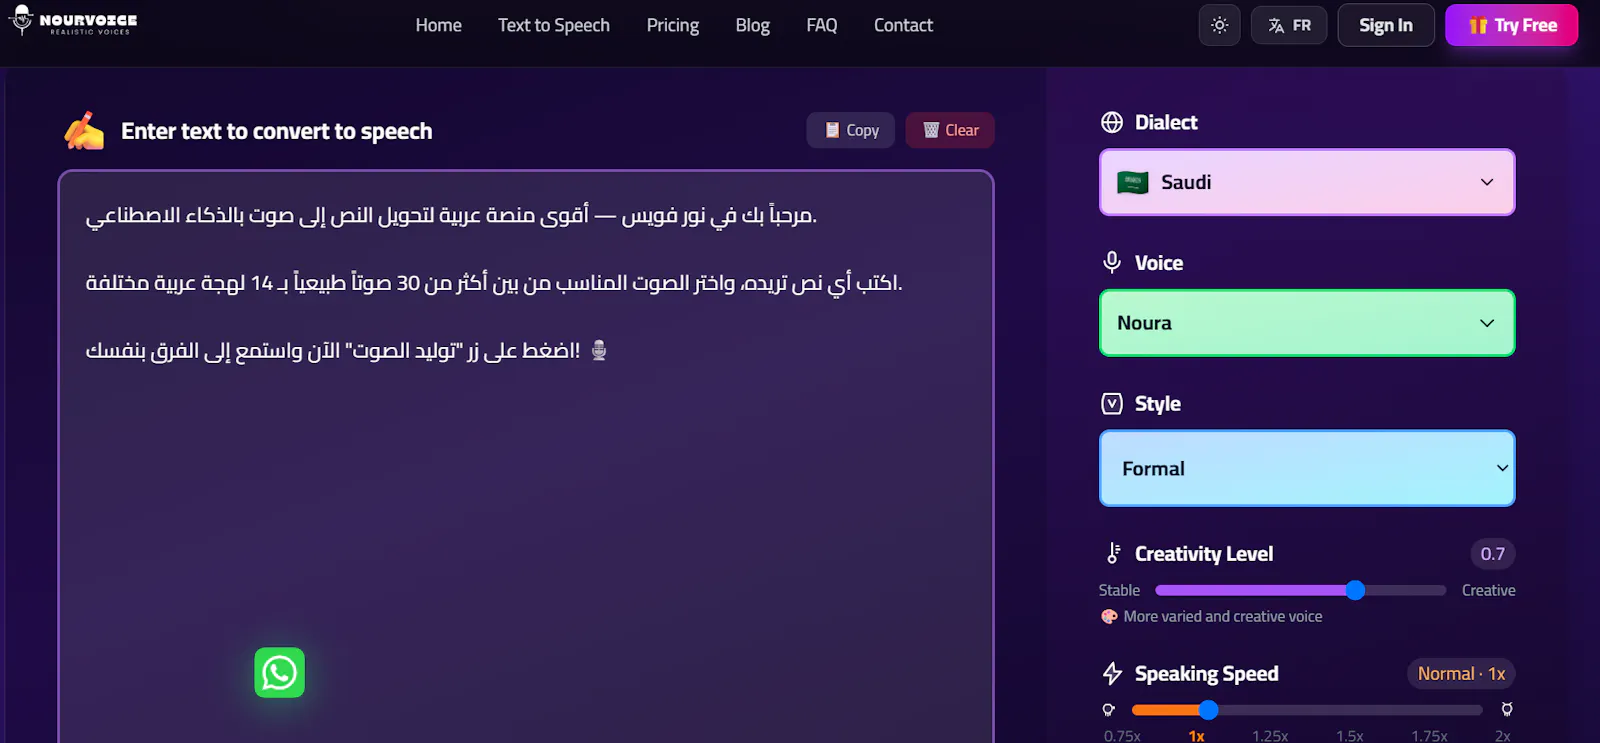1600x743 pixels.
Task: Click the microphone emoji in the text
Action: pos(599,350)
